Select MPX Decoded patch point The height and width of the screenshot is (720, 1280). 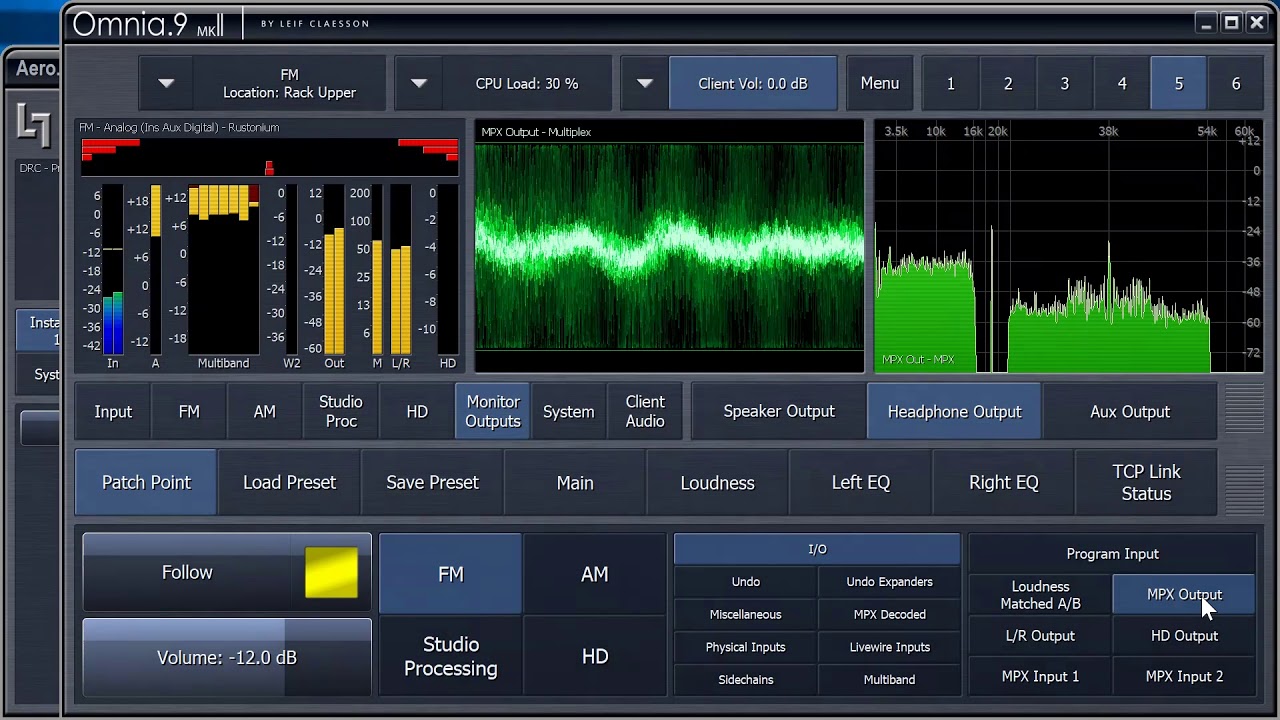pos(889,614)
